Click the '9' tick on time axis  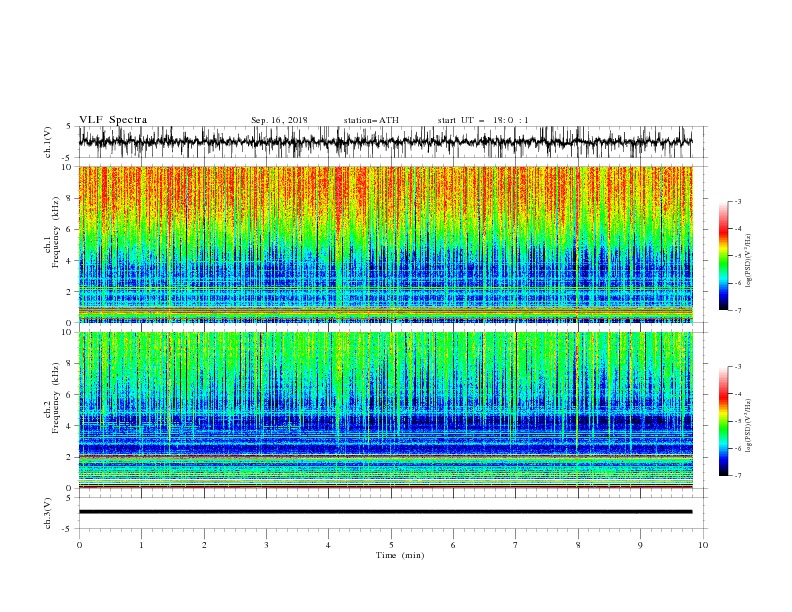(x=640, y=545)
